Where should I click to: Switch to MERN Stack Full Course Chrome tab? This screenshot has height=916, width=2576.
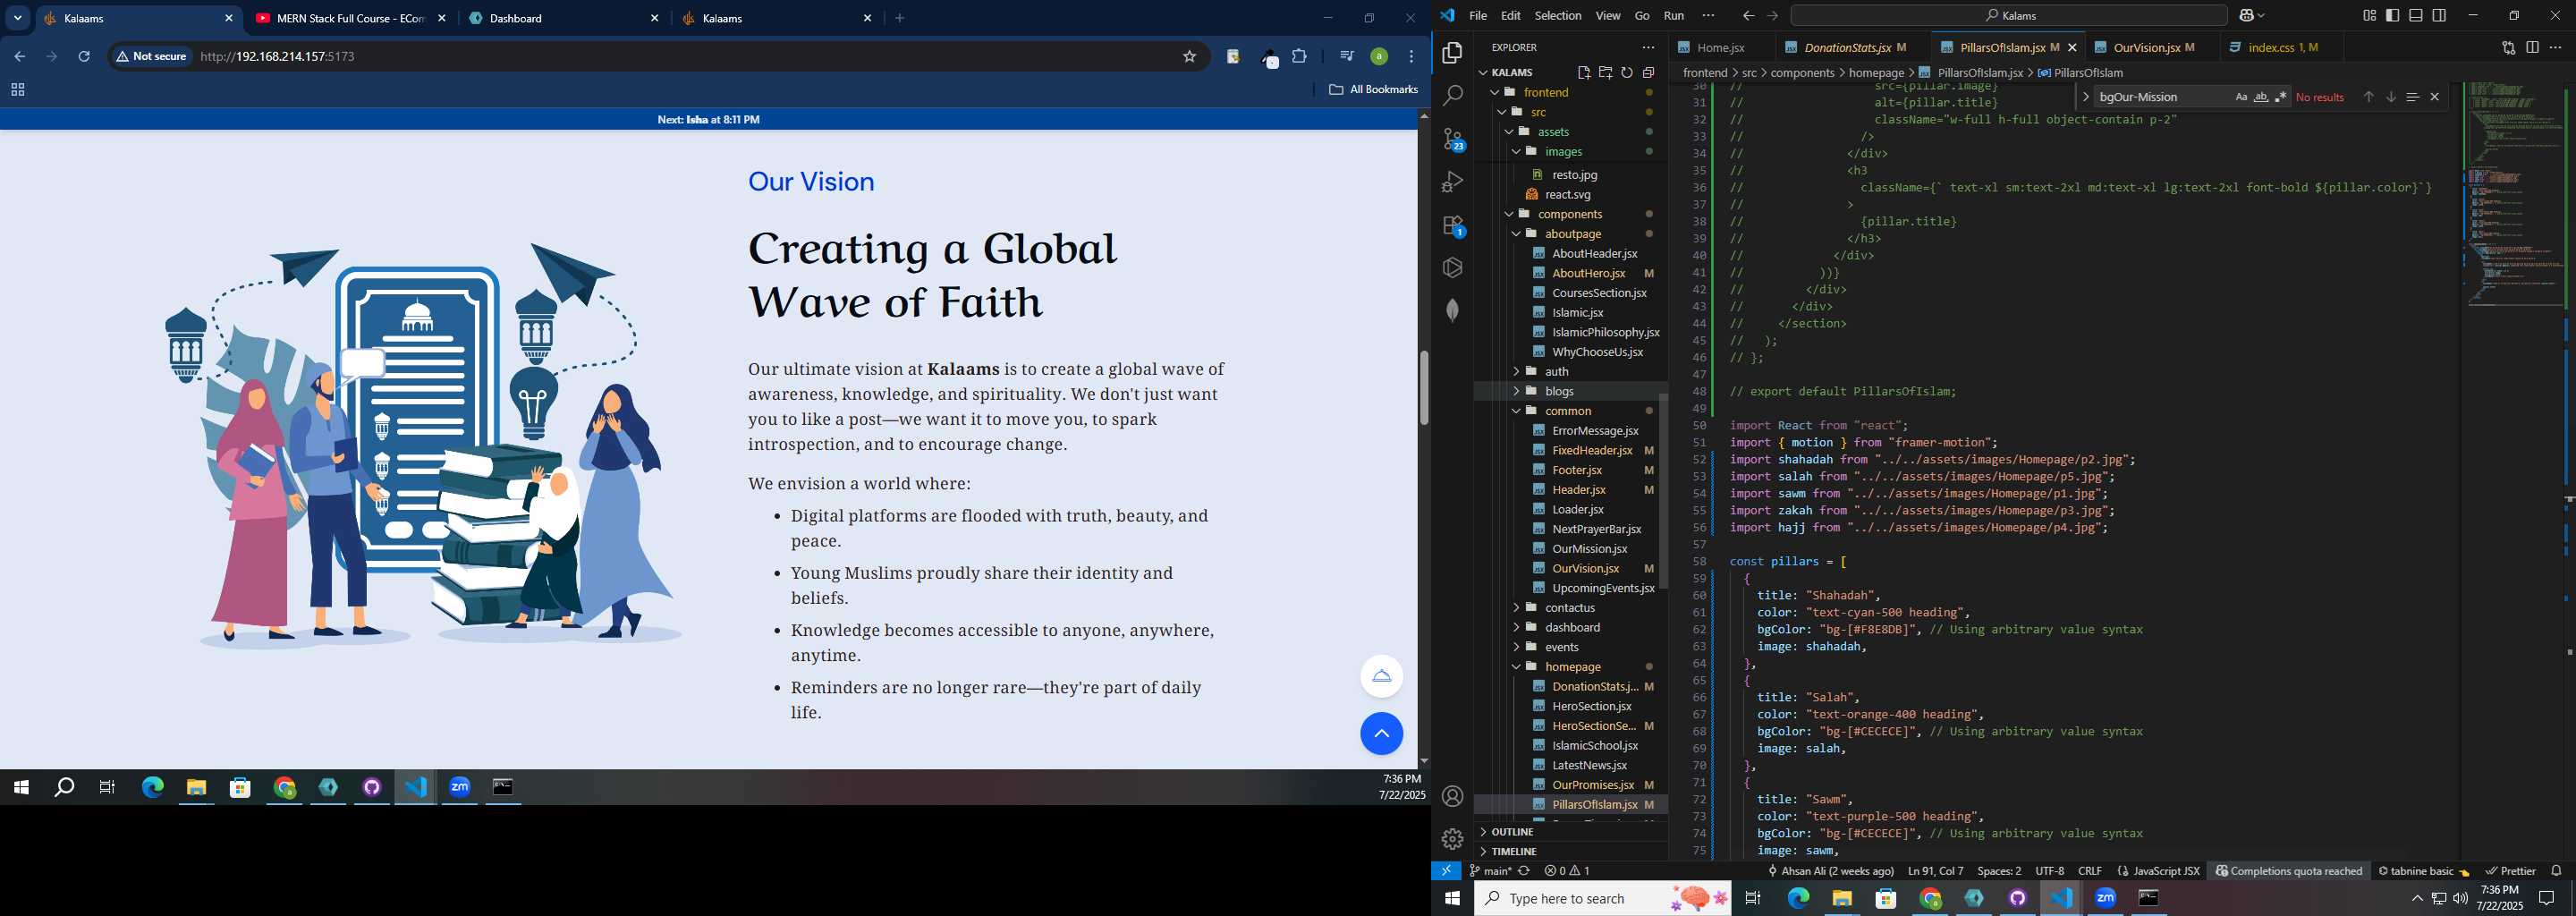pyautogui.click(x=350, y=18)
